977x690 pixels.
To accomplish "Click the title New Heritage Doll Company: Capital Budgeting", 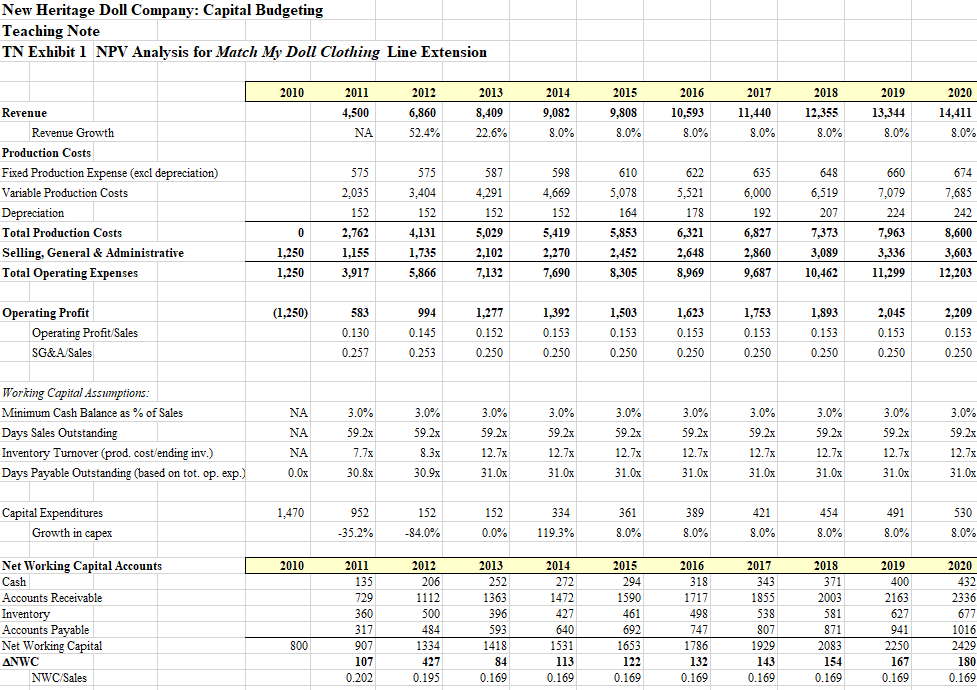I will (160, 10).
